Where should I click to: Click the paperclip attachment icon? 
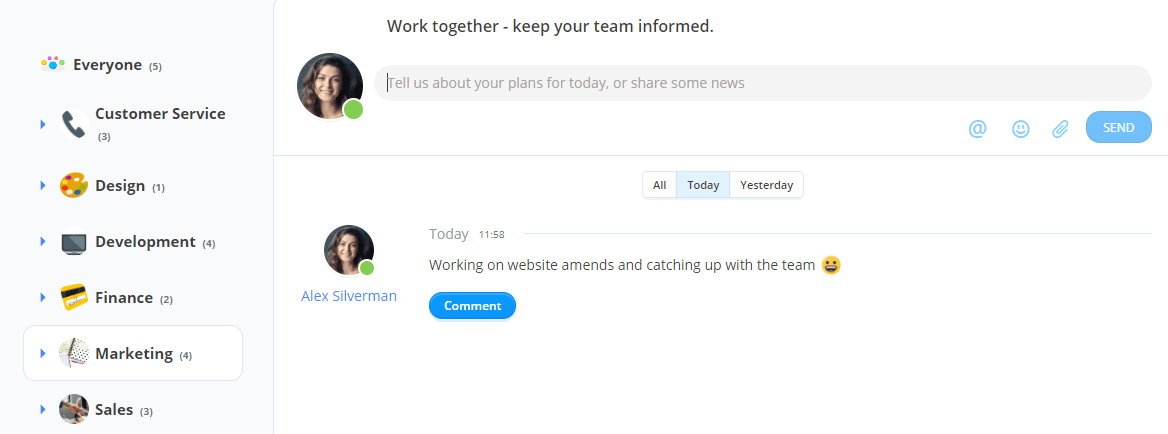tap(1060, 129)
